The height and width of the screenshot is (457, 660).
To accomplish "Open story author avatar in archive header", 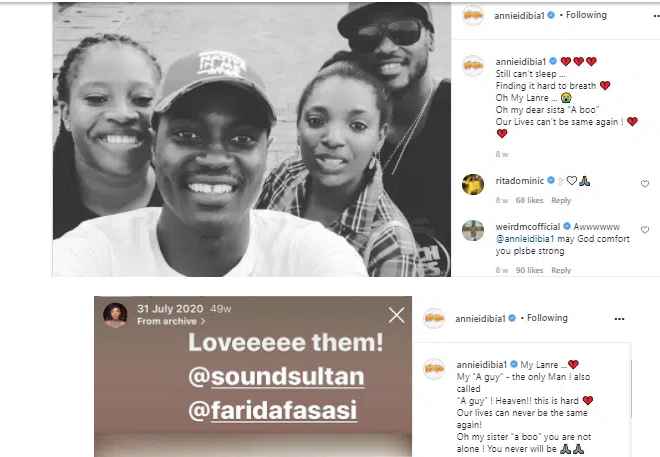I will [x=115, y=314].
